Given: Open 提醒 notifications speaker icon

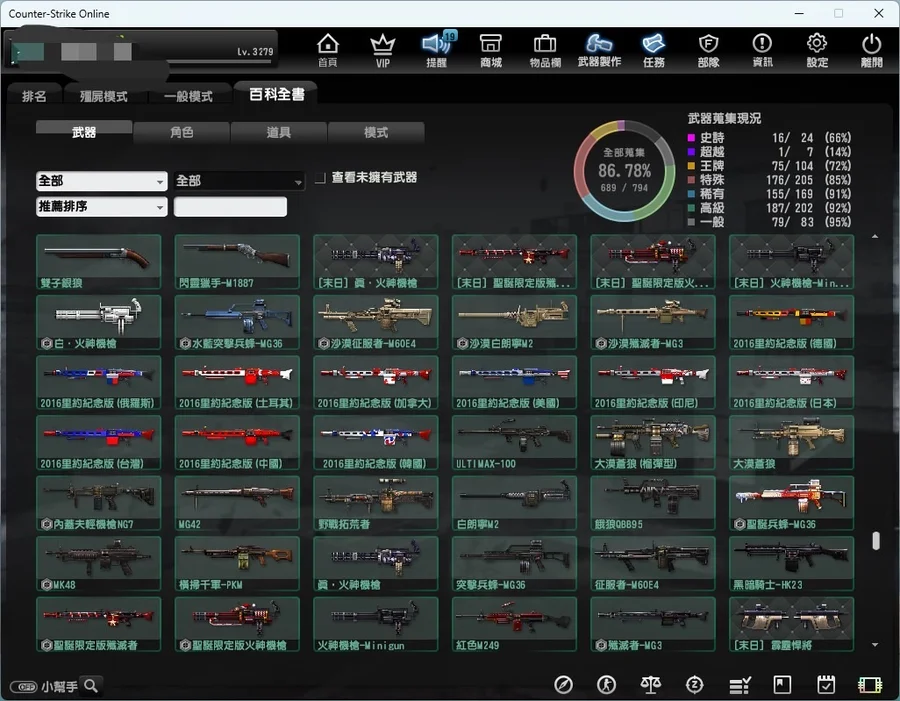Looking at the screenshot, I should [x=436, y=49].
